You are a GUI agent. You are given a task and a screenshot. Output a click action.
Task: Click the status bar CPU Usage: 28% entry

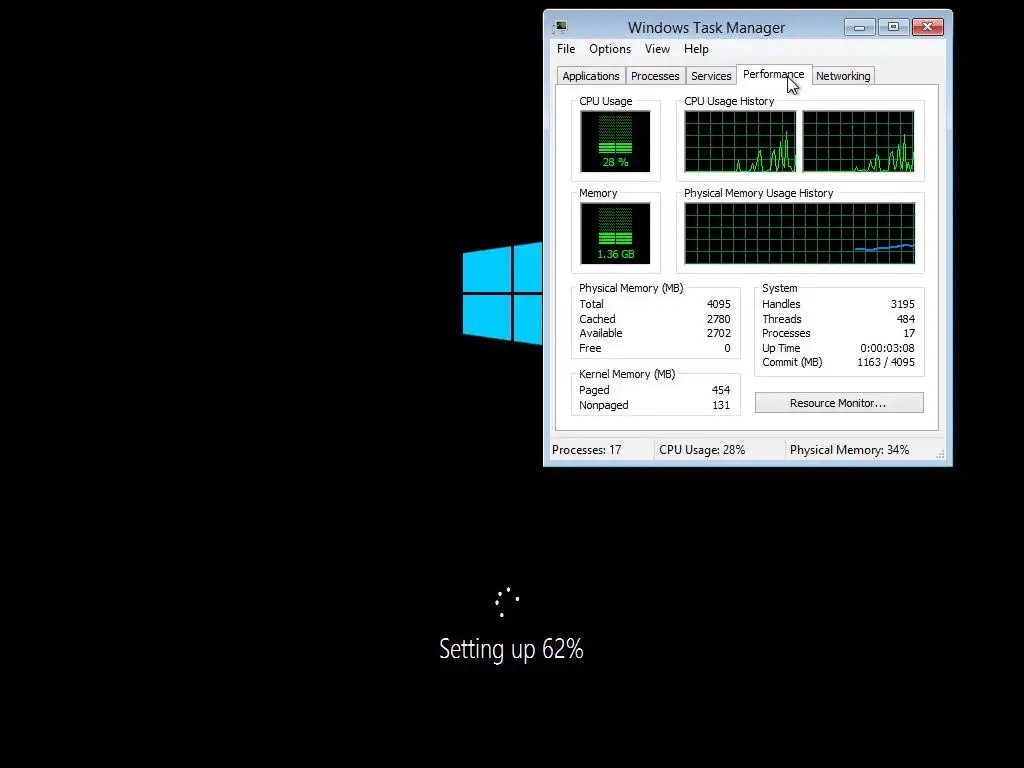[702, 450]
